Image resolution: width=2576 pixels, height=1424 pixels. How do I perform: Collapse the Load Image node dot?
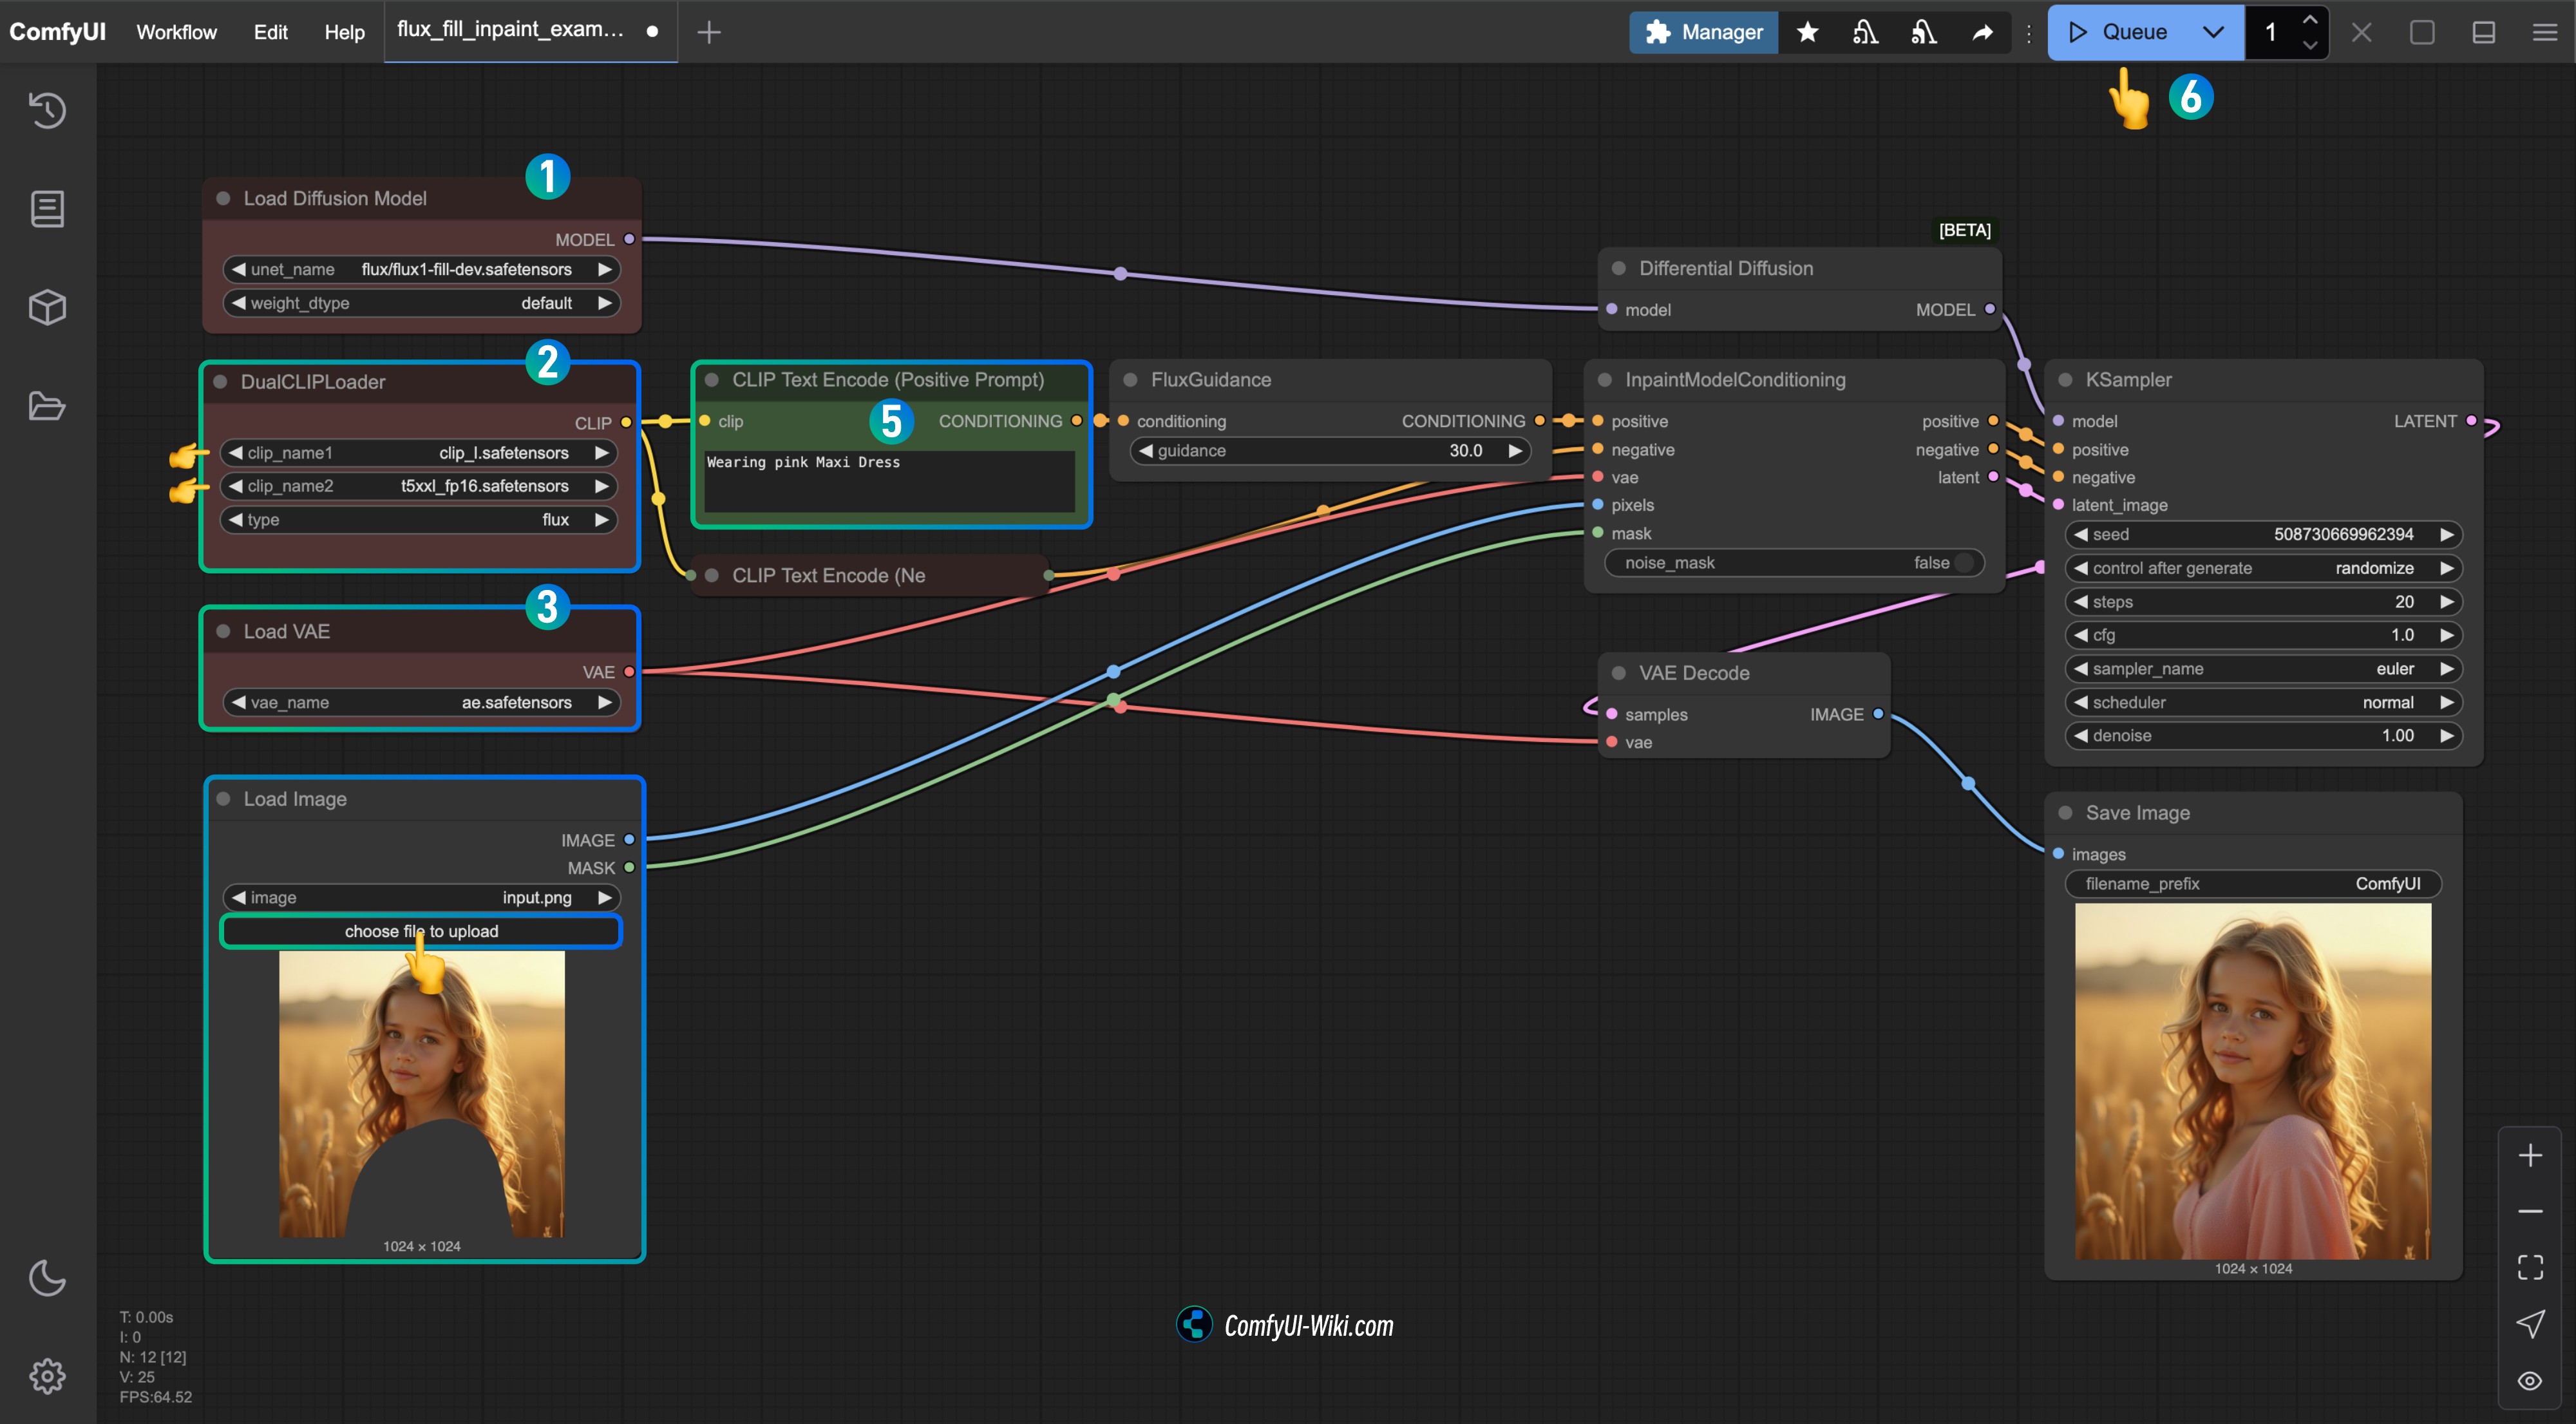(224, 798)
